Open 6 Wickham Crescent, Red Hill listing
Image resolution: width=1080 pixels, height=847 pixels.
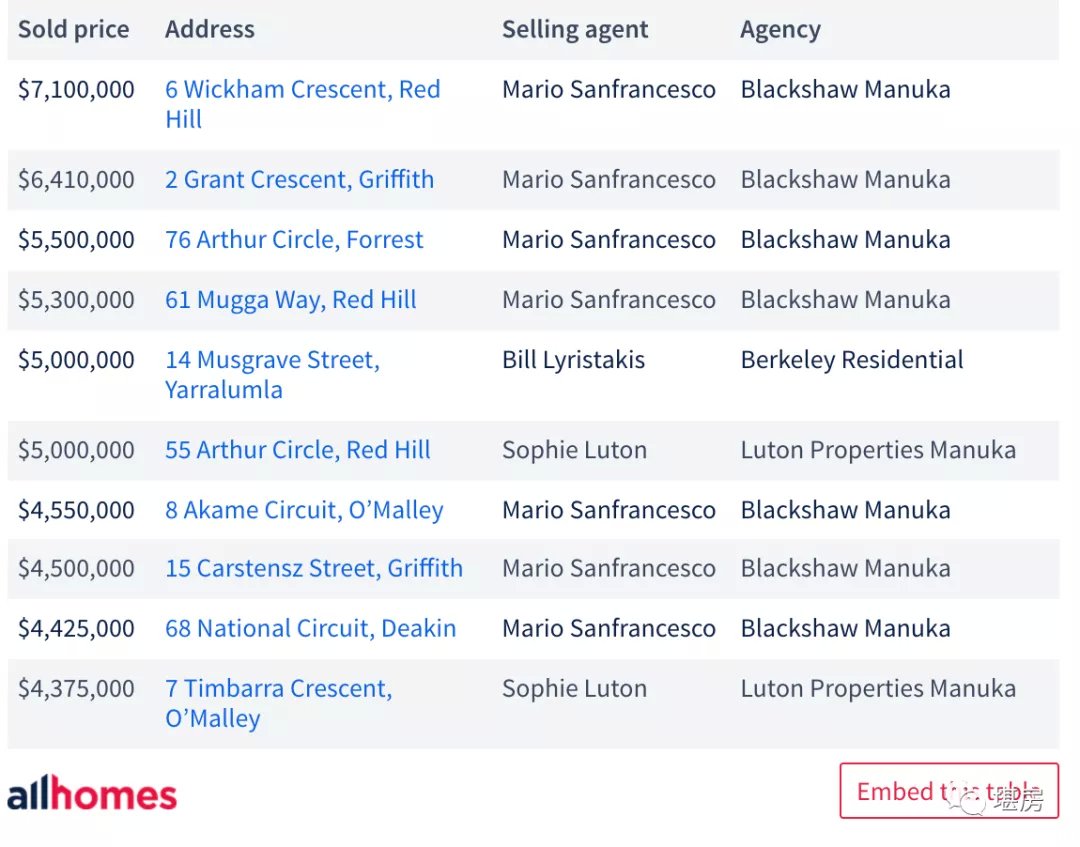302,104
